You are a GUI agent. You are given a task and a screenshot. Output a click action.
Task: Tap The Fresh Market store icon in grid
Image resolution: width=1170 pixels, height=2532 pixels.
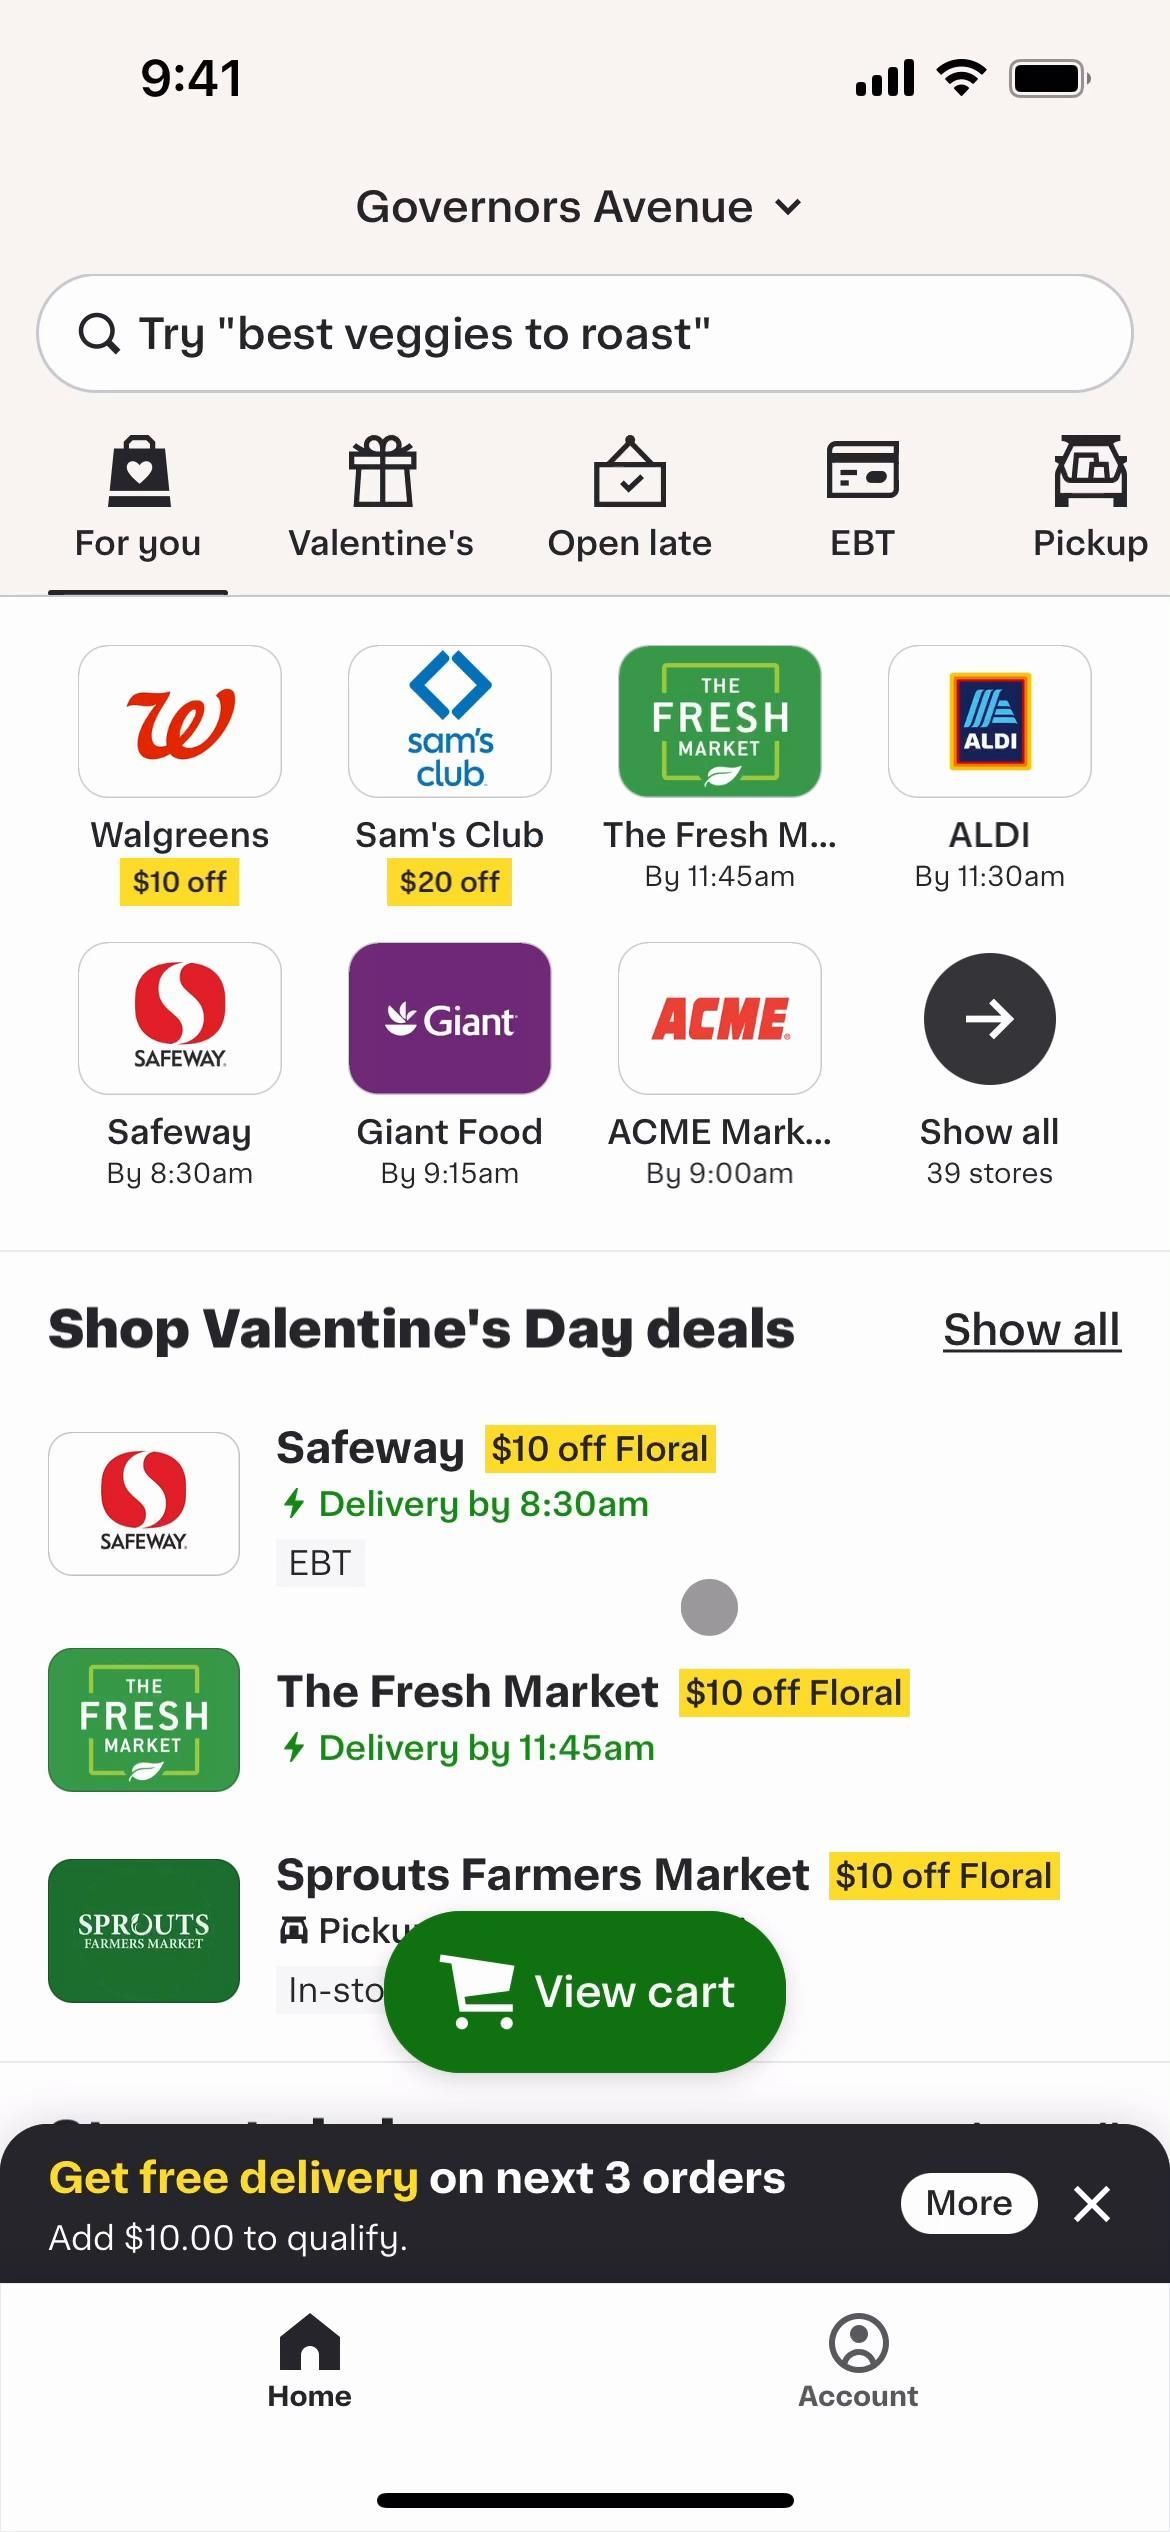(x=720, y=721)
